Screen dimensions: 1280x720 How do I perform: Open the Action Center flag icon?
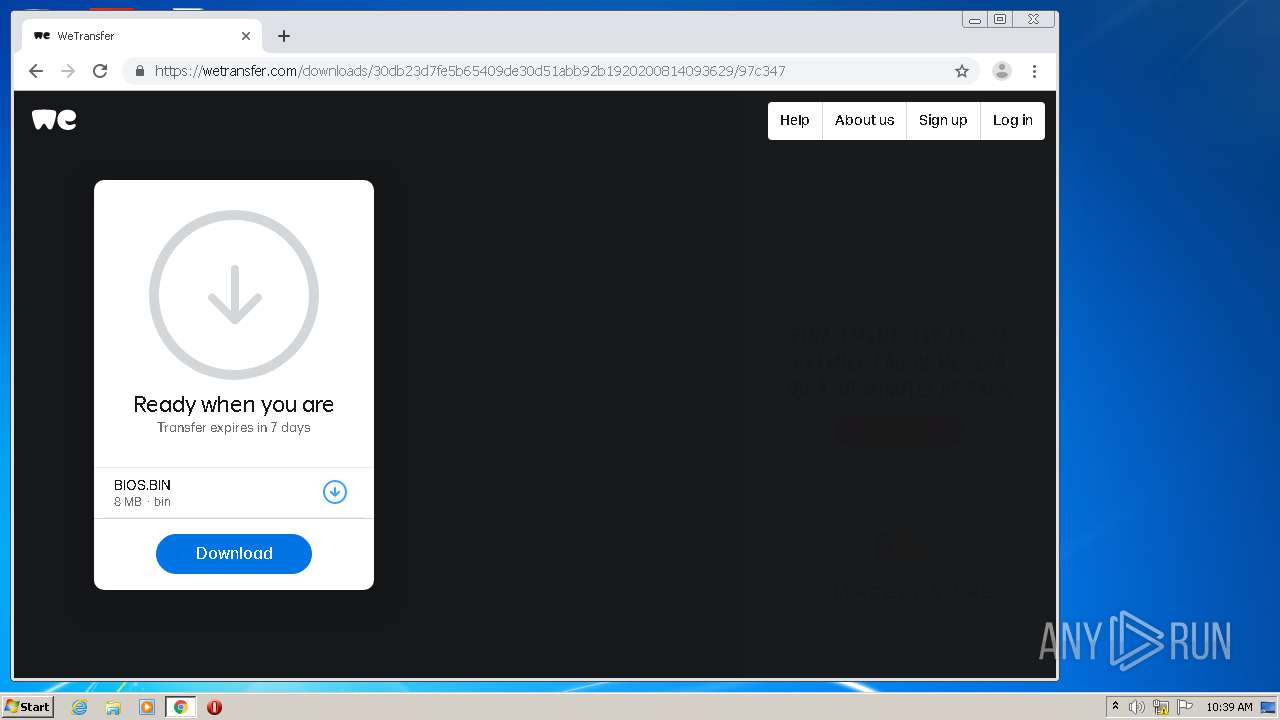(x=1185, y=707)
